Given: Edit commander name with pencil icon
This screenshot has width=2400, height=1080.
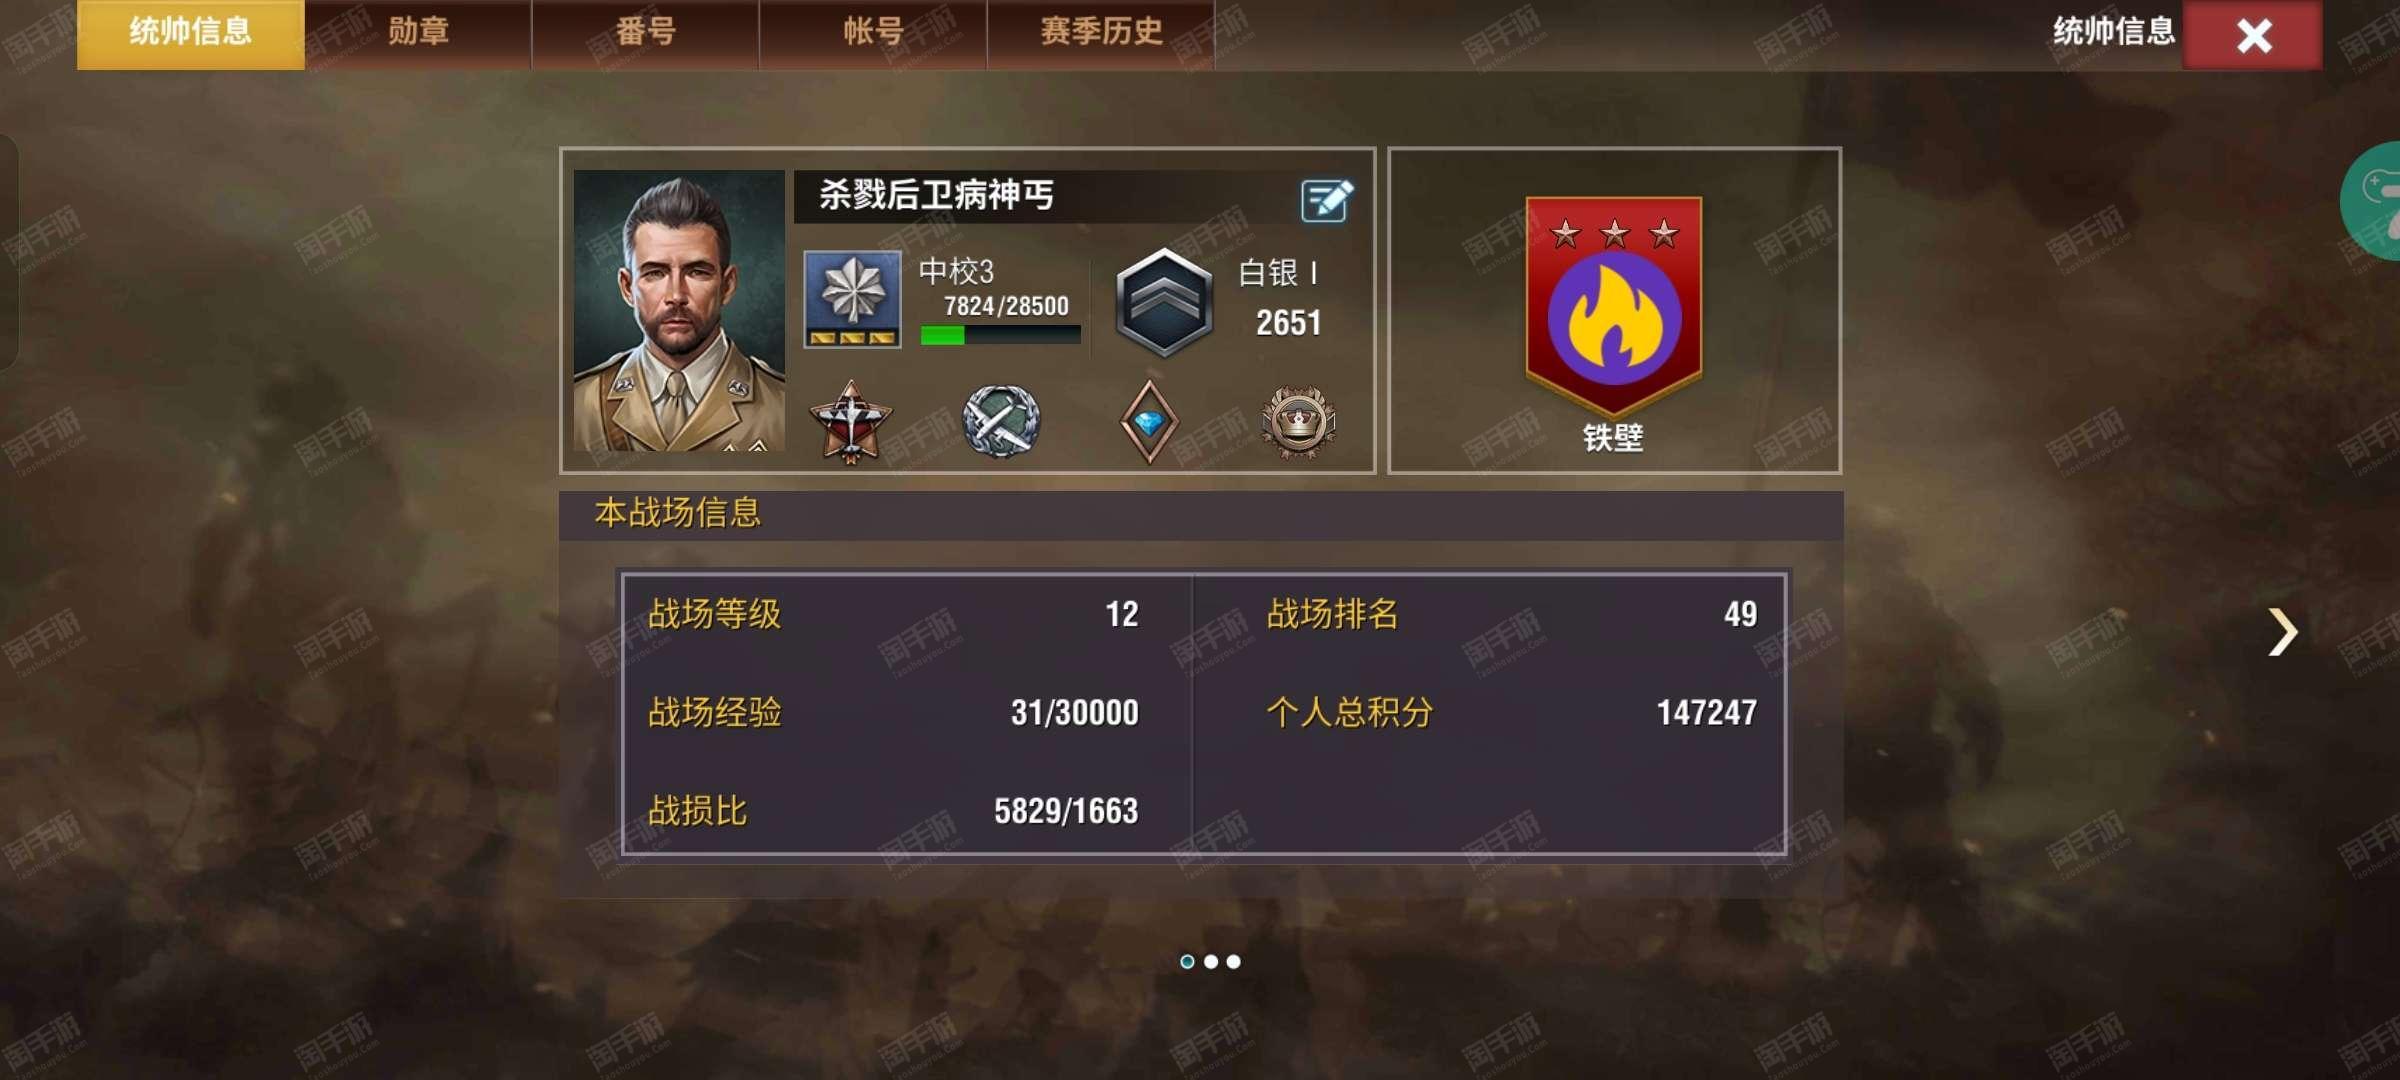Looking at the screenshot, I should (1327, 200).
